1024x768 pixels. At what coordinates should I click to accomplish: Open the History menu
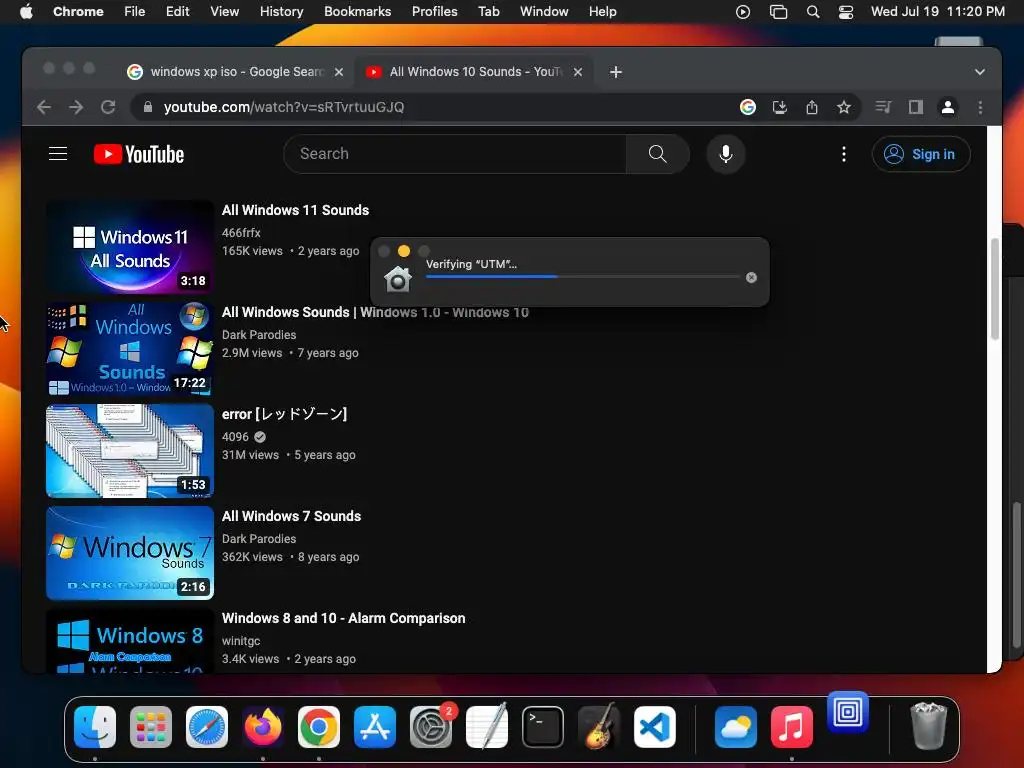281,12
